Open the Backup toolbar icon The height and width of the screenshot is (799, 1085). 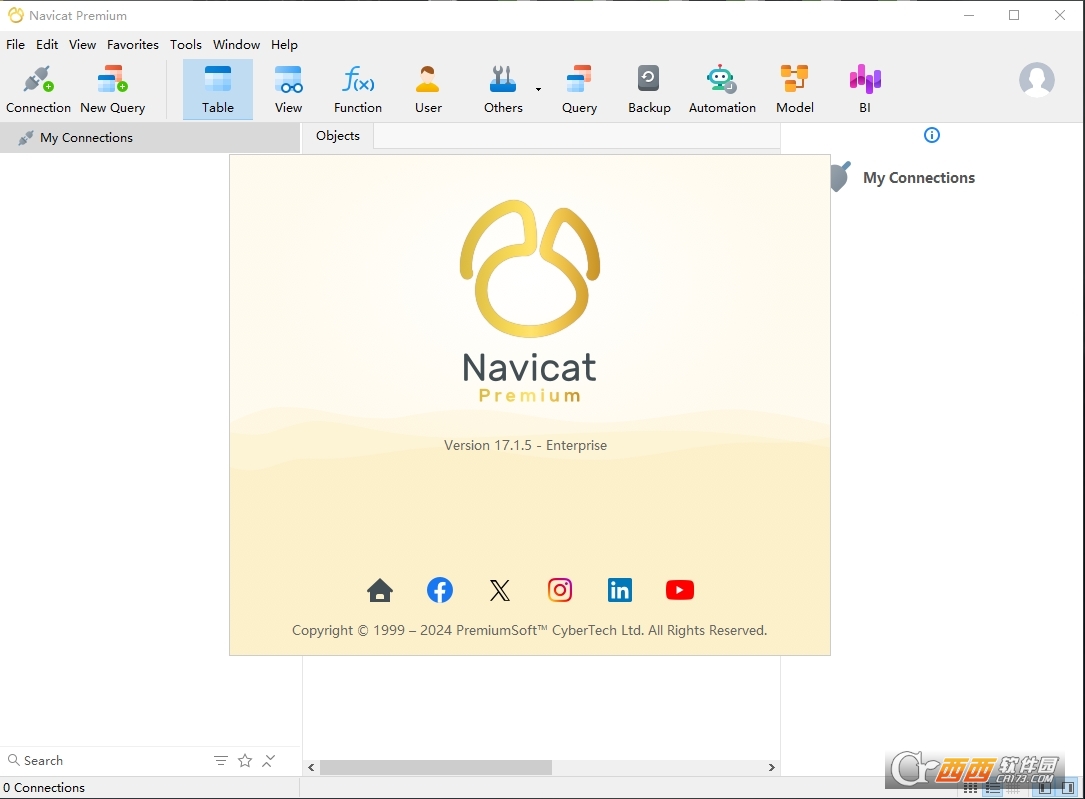pos(649,89)
